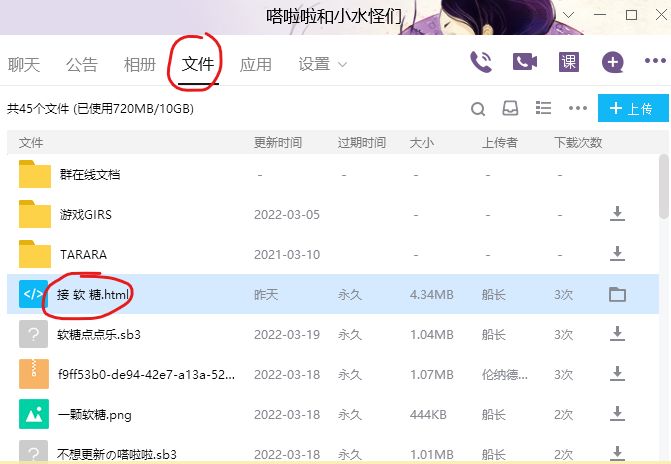
Task: Click the 4.34MB size cell
Action: point(431,294)
